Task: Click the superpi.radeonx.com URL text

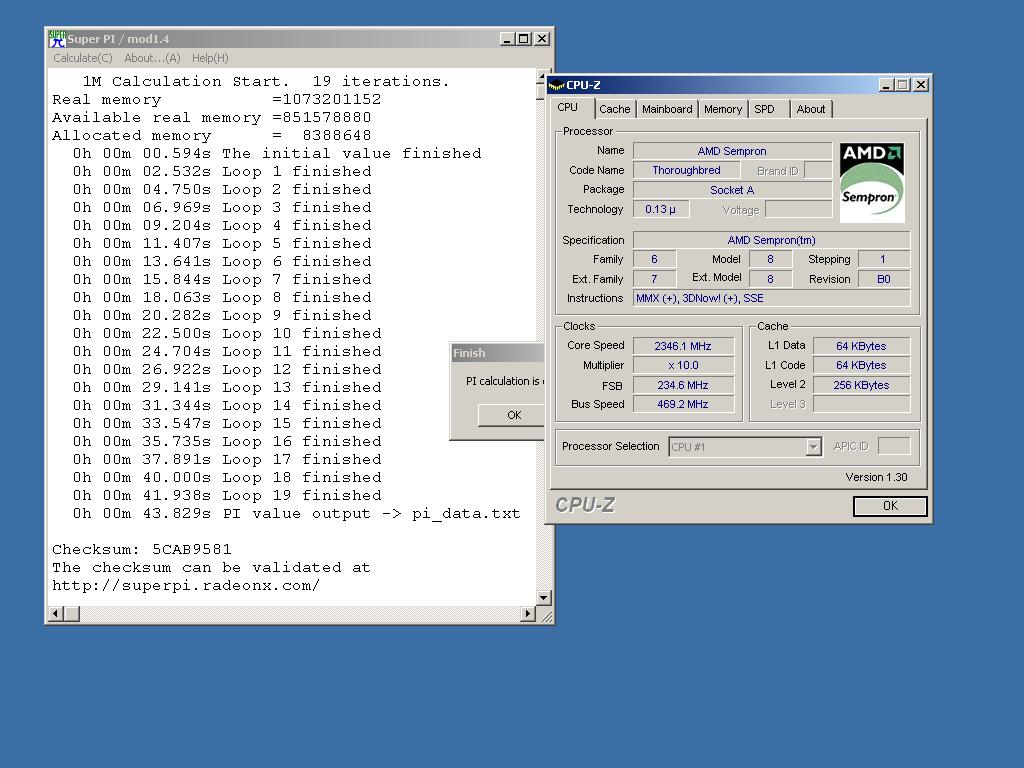Action: point(186,585)
